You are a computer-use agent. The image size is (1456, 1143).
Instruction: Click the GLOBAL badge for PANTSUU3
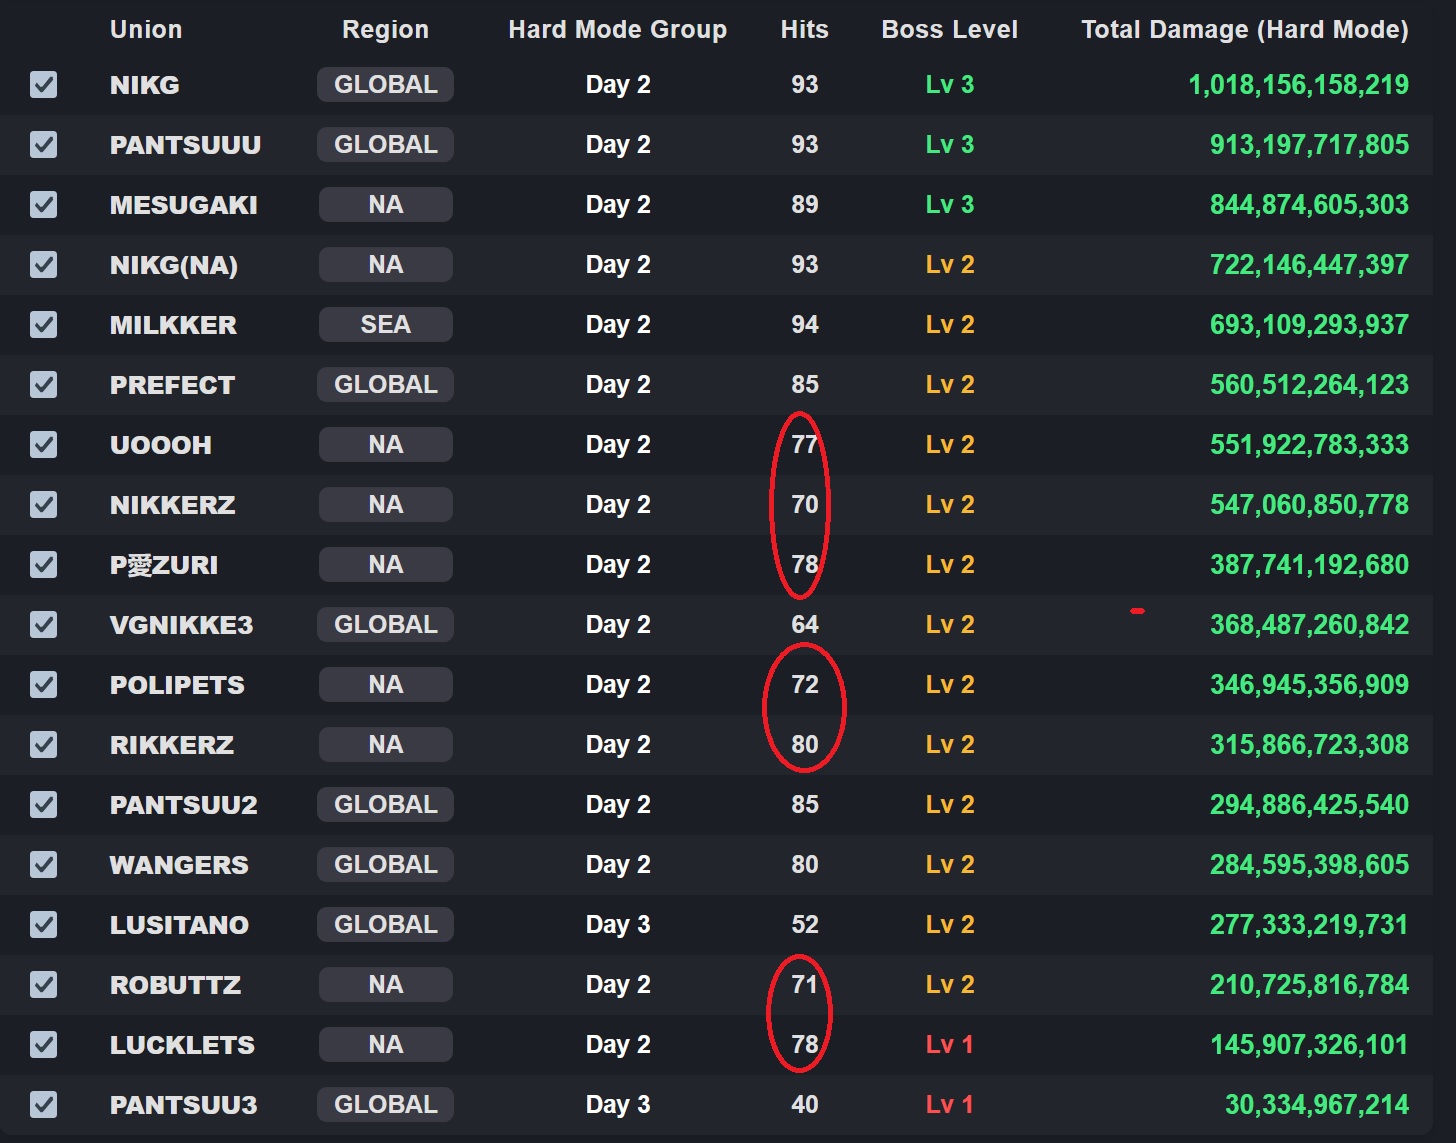pyautogui.click(x=385, y=1105)
